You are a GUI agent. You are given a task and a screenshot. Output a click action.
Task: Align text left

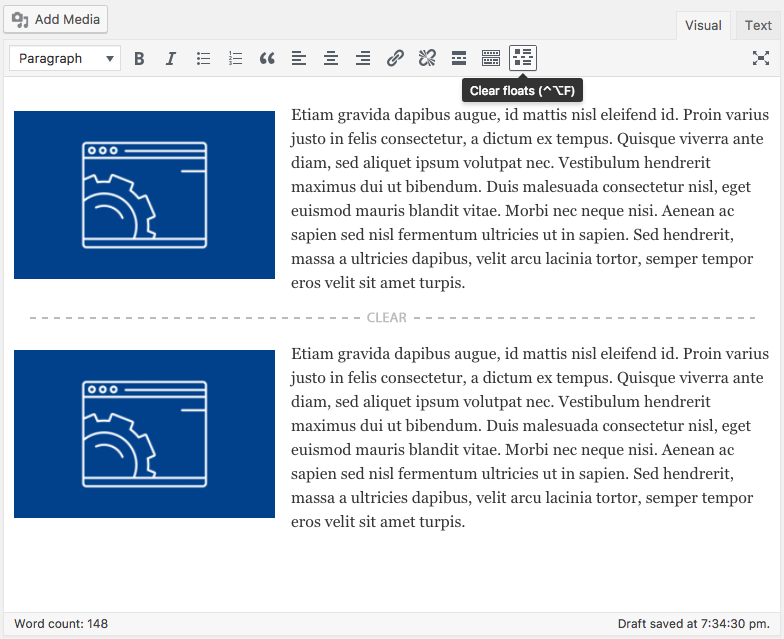coord(299,58)
